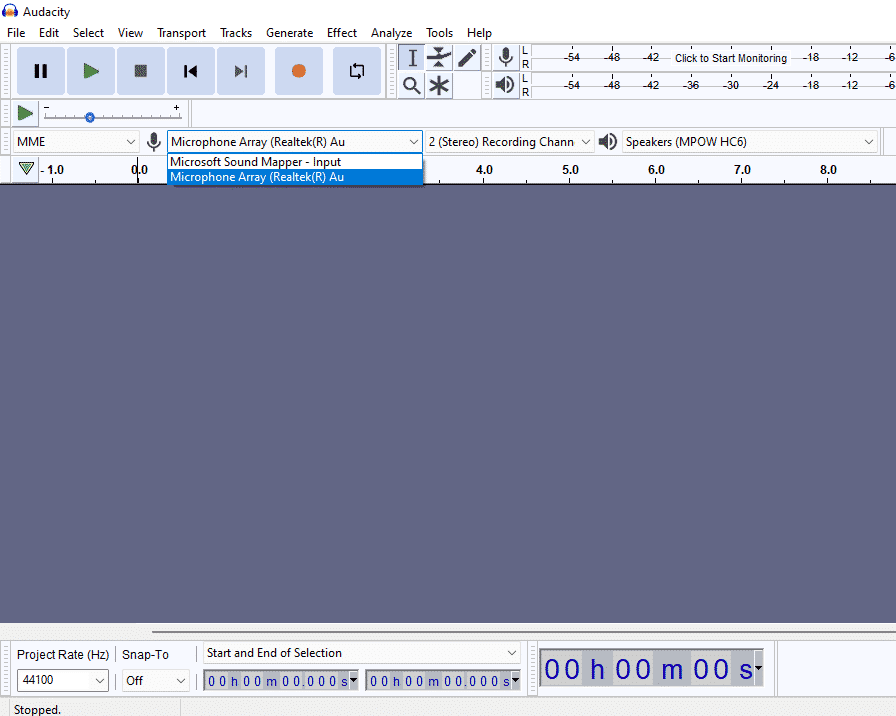
Task: Open the Edit menu
Action: [49, 33]
